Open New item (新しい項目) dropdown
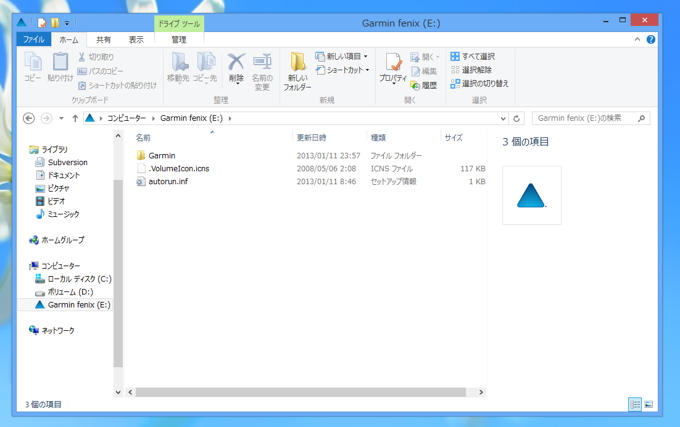Screen dimensions: 680x427 [342, 56]
